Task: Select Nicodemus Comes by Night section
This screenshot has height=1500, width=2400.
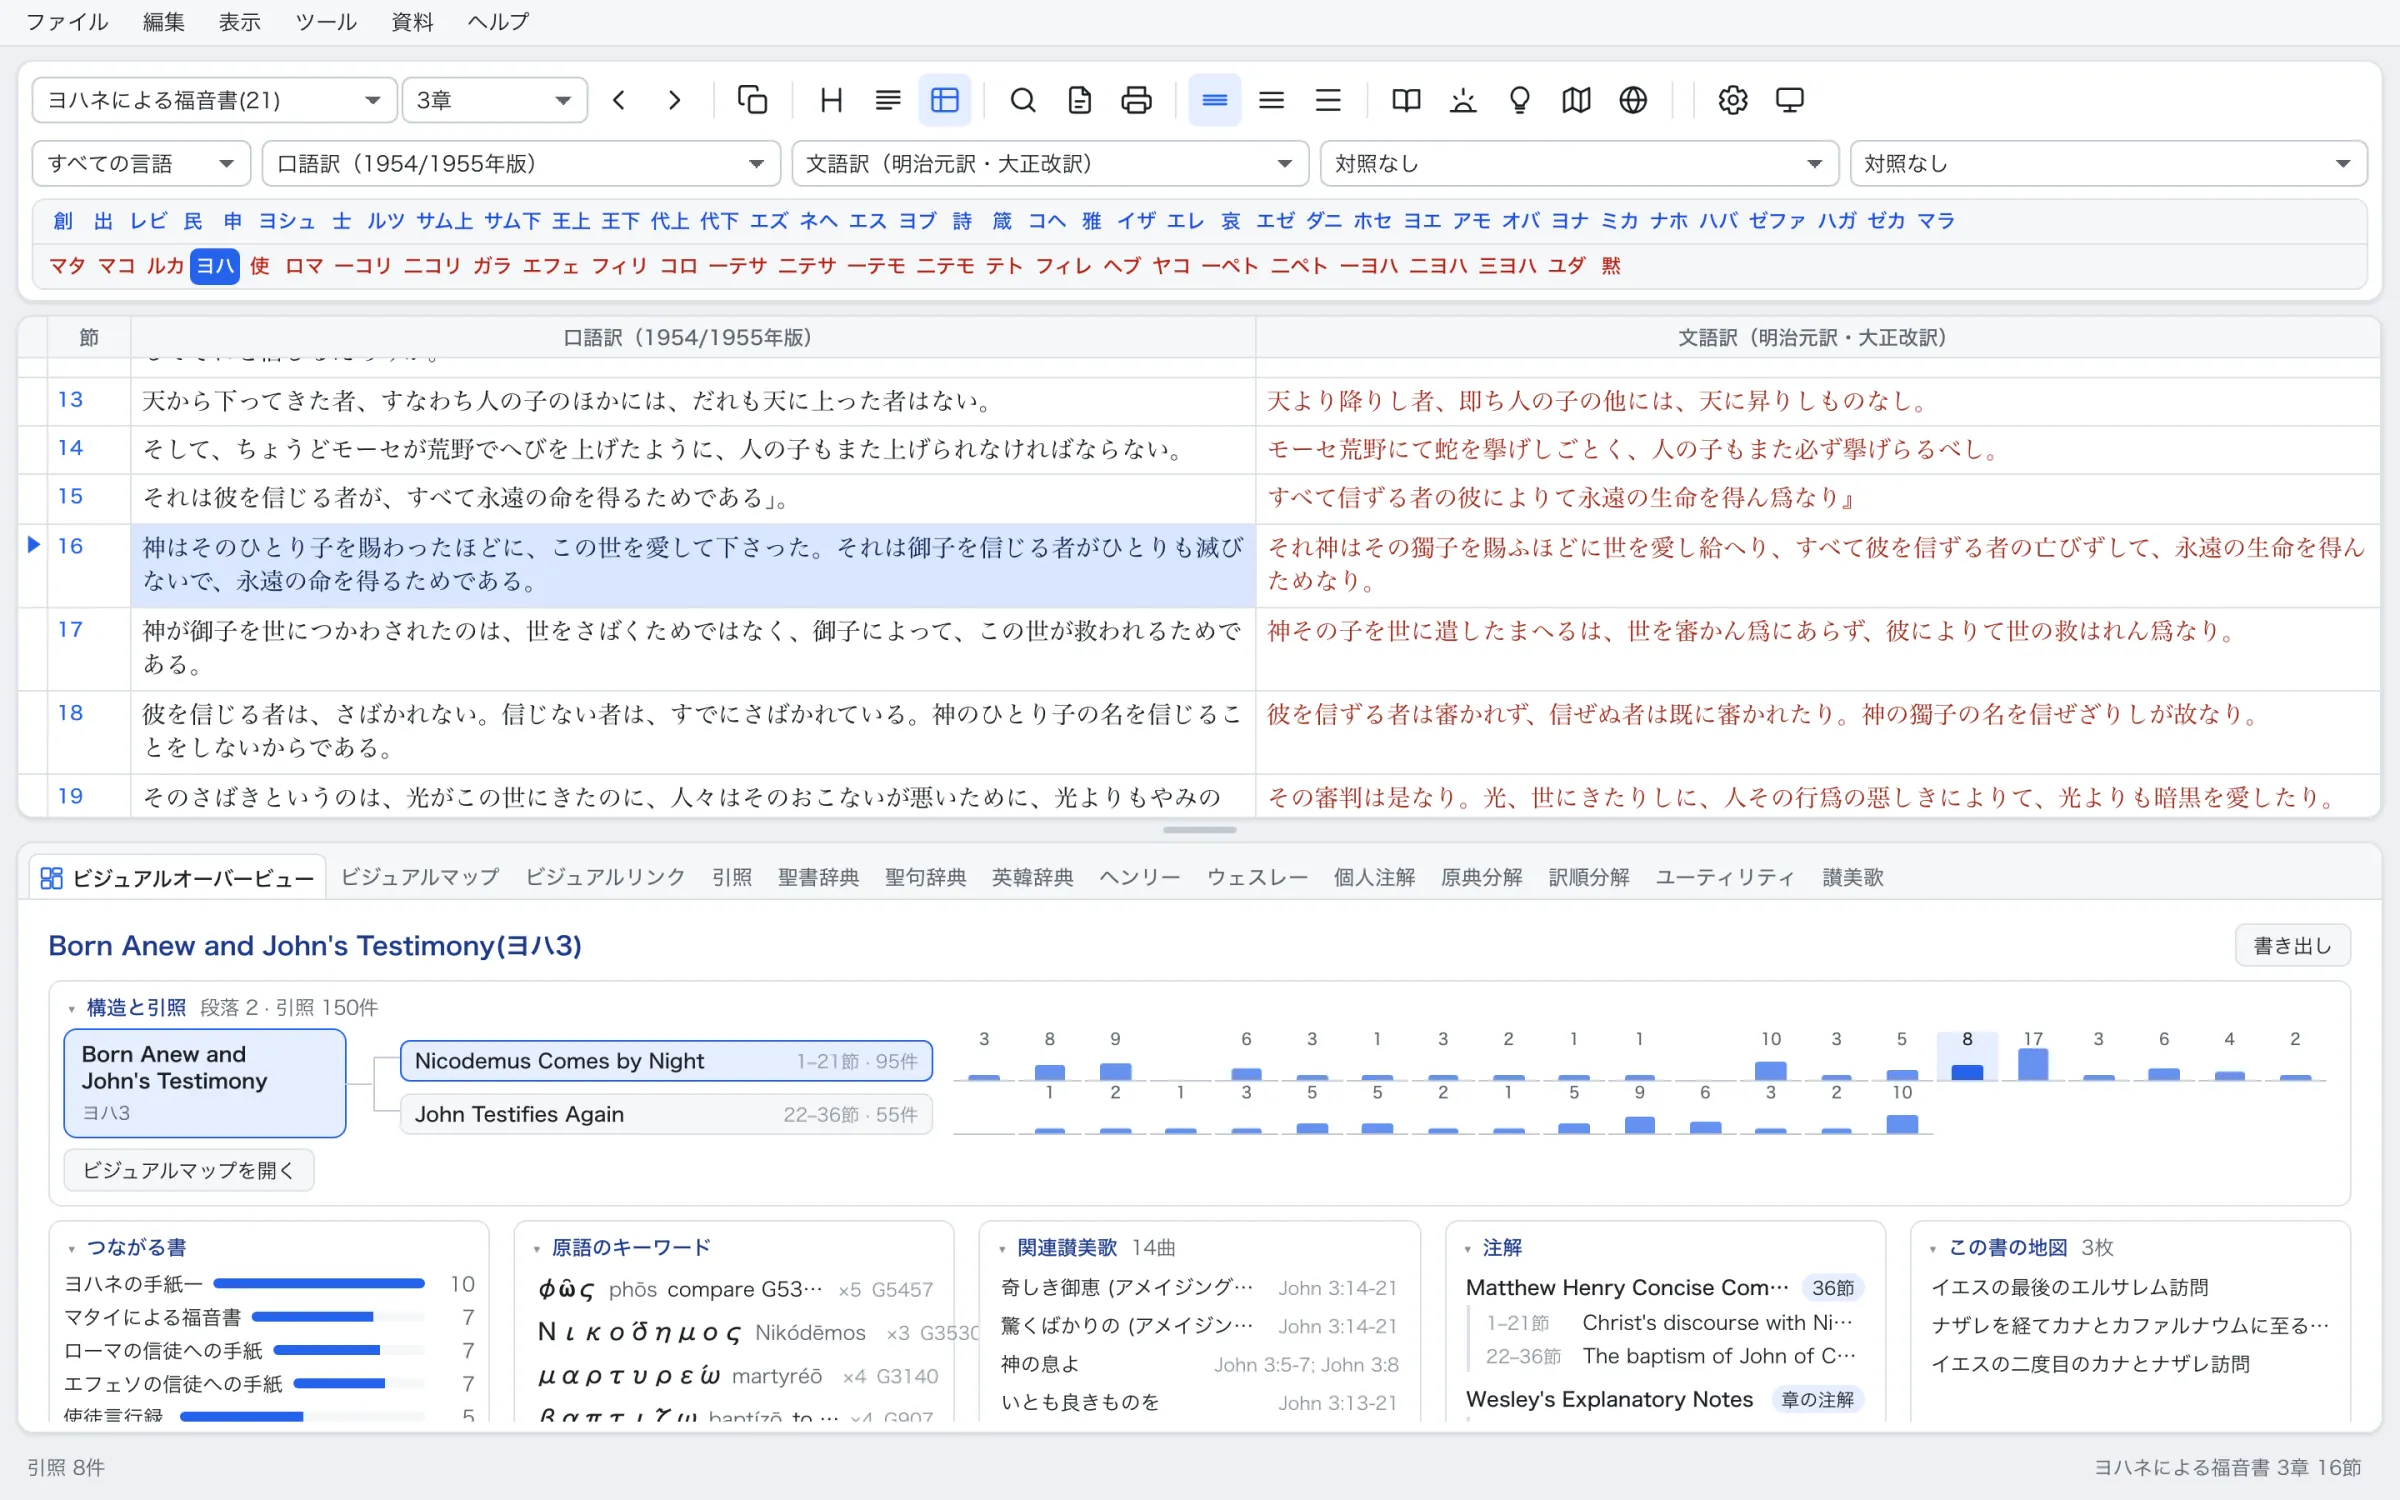Action: [666, 1061]
